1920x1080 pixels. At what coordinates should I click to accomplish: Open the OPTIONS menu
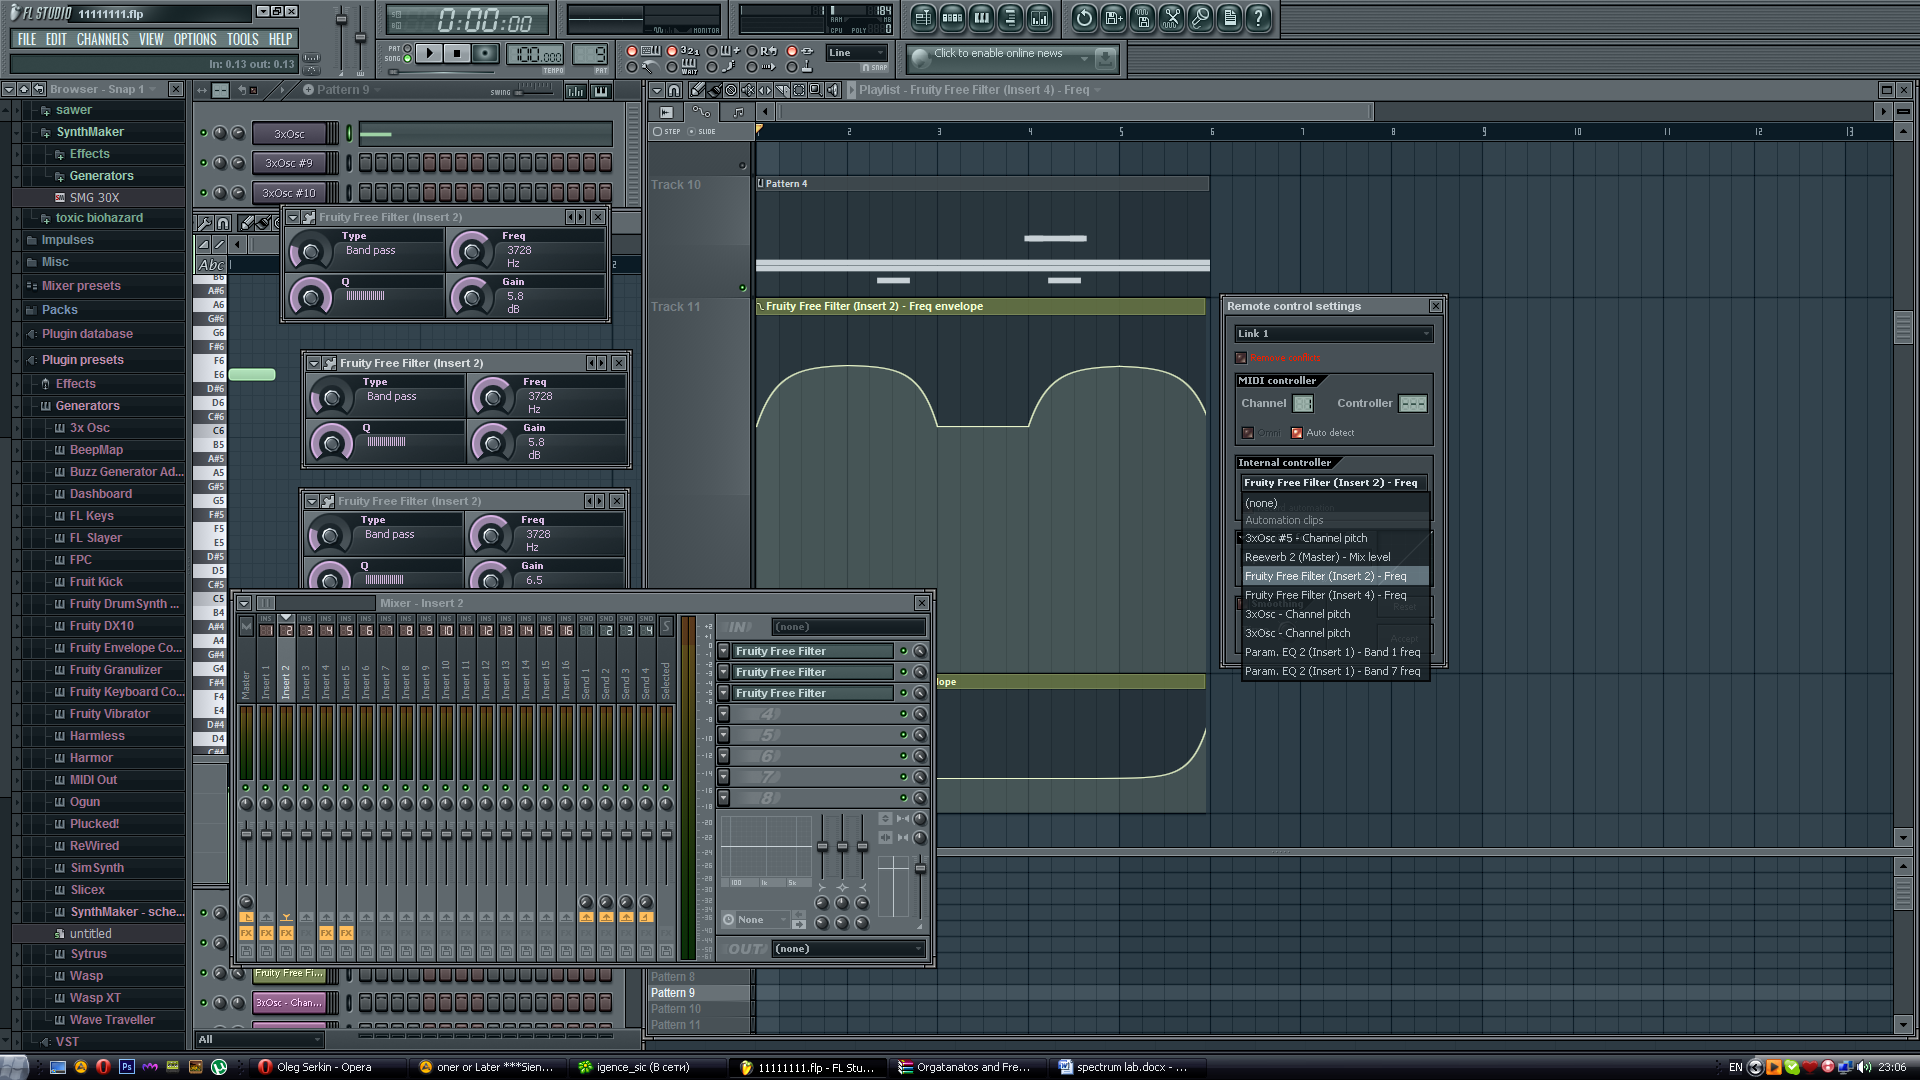[x=195, y=39]
